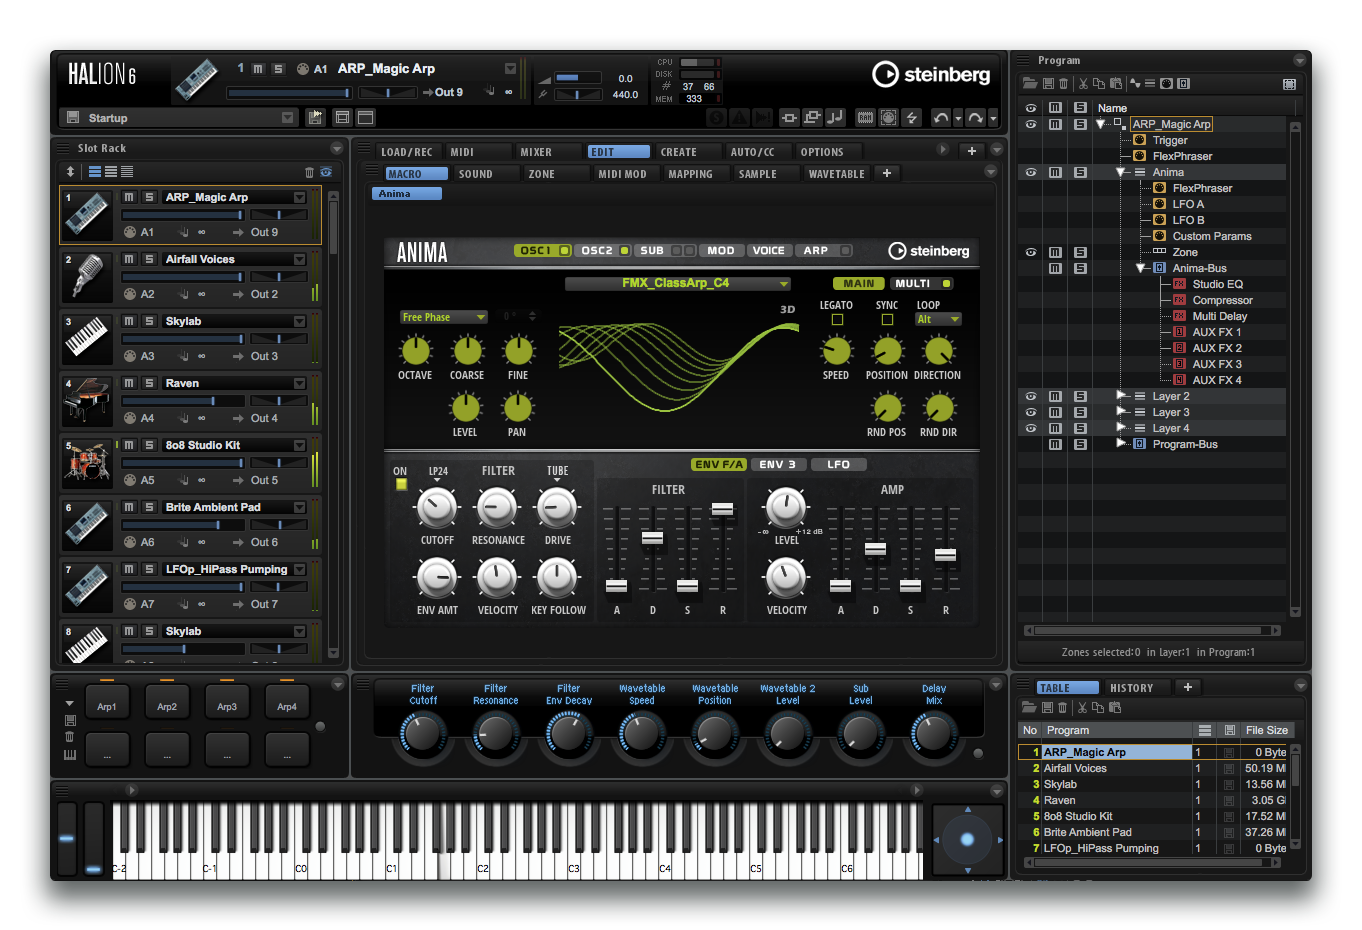The width and height of the screenshot is (1362, 930).
Task: Switch to the MIXER tab
Action: tap(536, 152)
